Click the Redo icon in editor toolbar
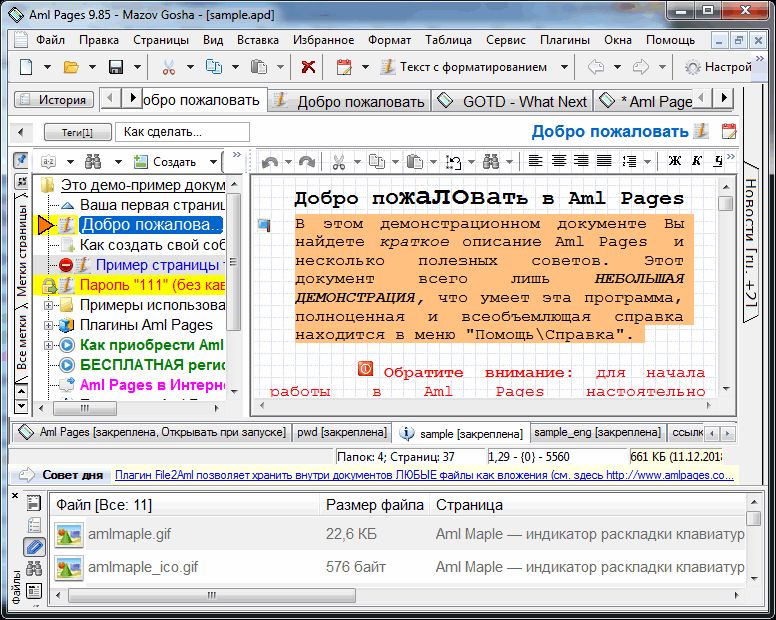776x620 pixels. [306, 162]
